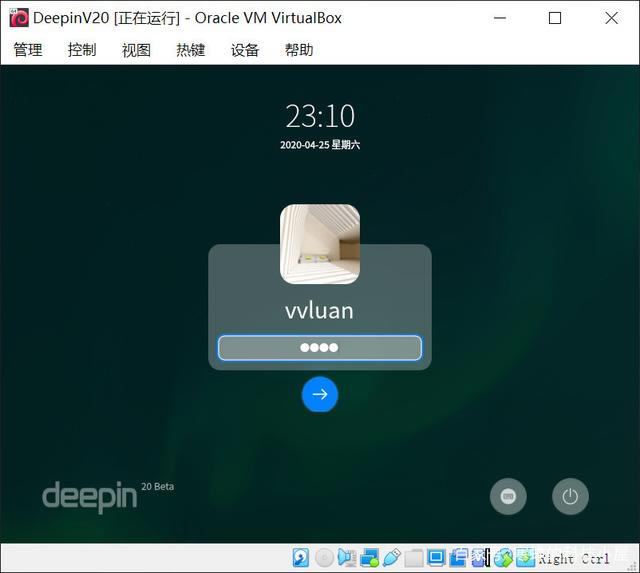Click the vvluan user avatar

pos(320,244)
